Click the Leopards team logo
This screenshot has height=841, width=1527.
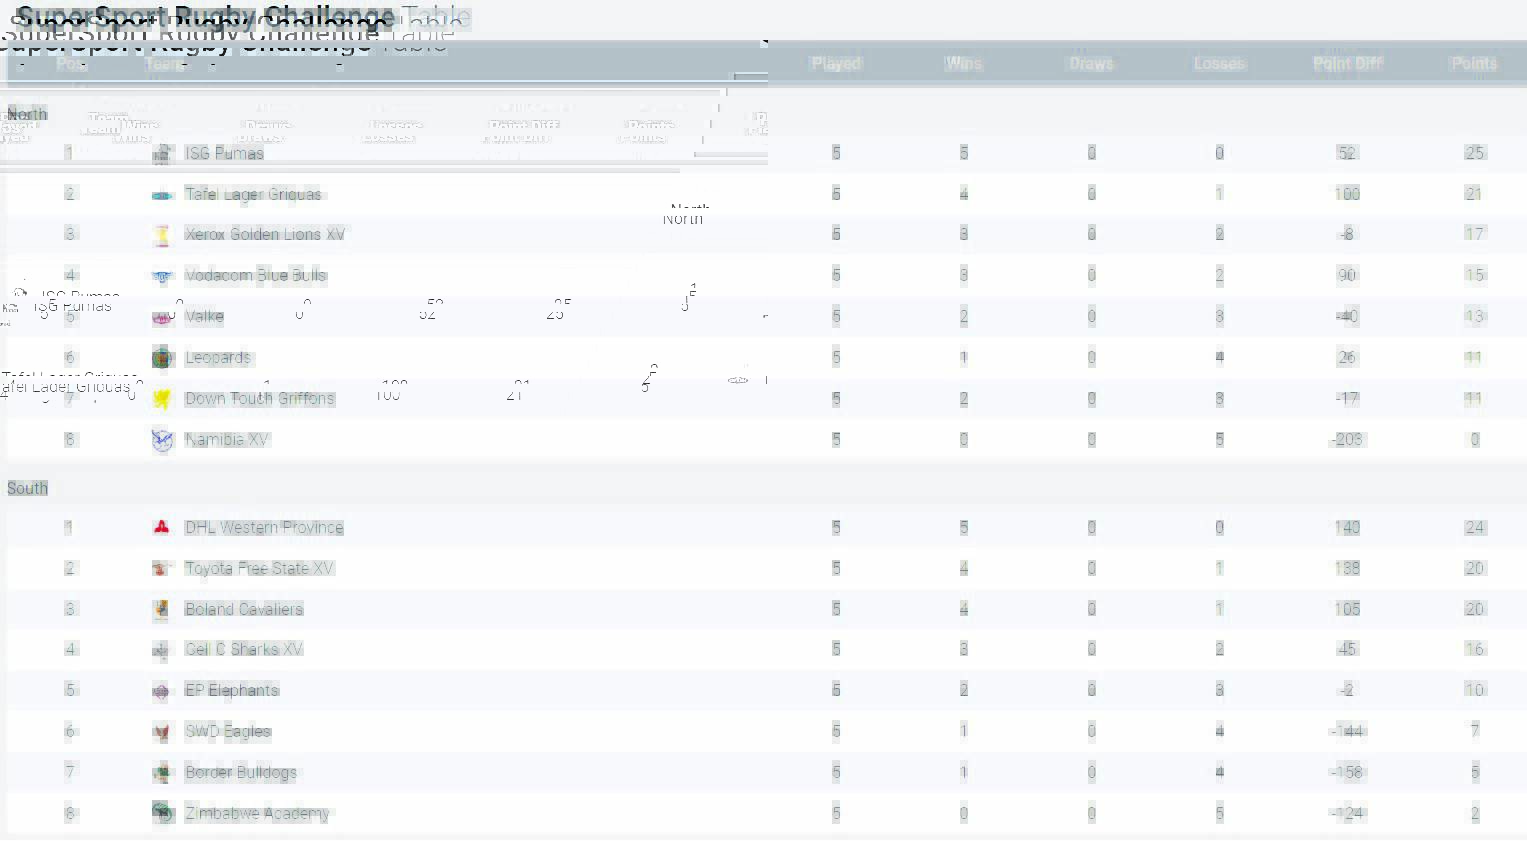coord(162,358)
